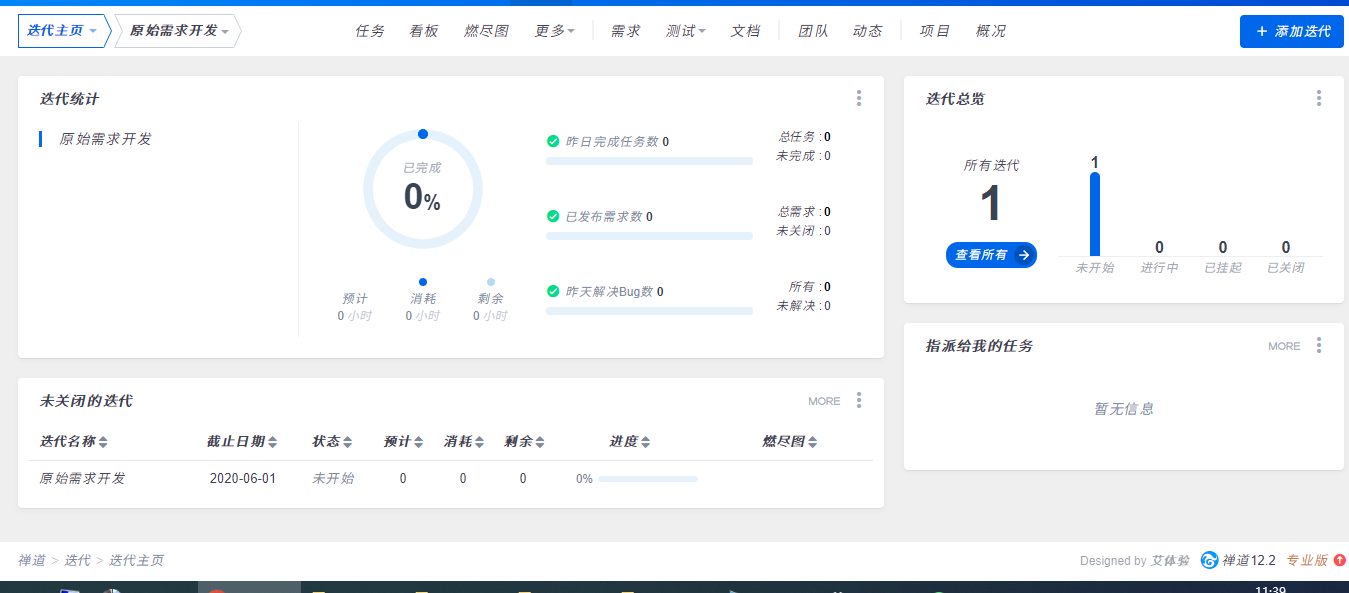
Task: Select 原始需求开发 in 迭代统计 list
Action: tap(106, 139)
